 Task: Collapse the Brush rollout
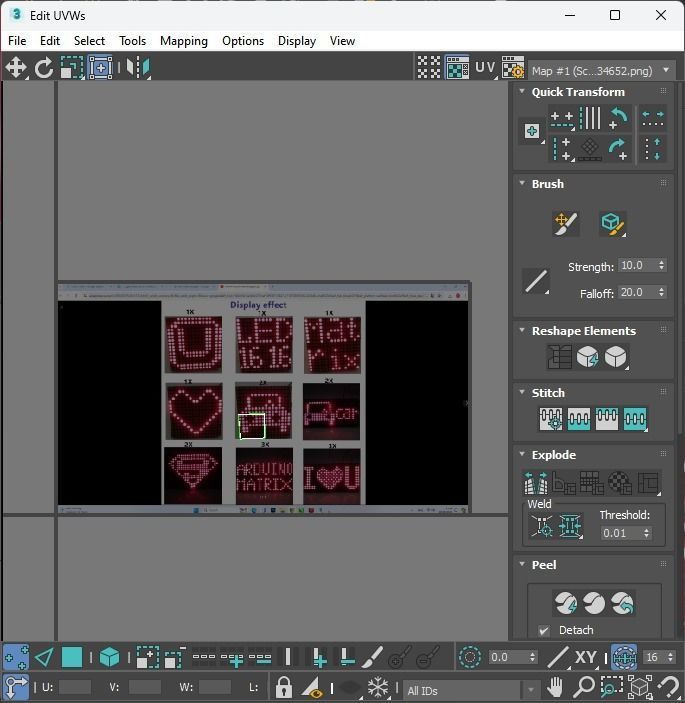coord(522,183)
